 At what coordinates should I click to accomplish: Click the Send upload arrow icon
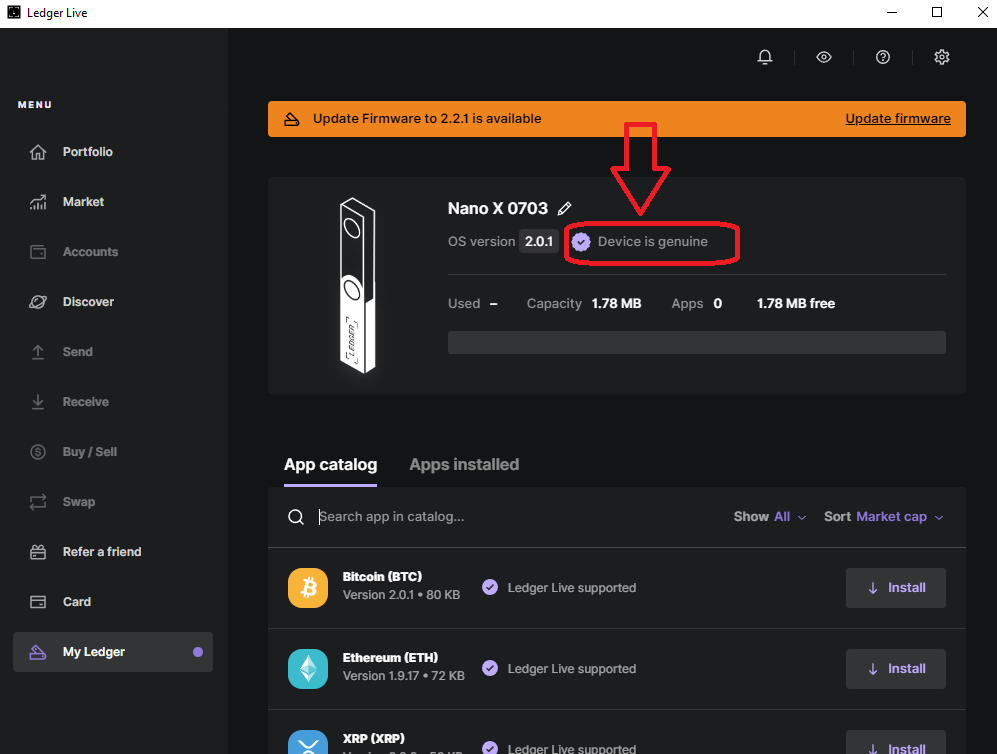coord(38,352)
